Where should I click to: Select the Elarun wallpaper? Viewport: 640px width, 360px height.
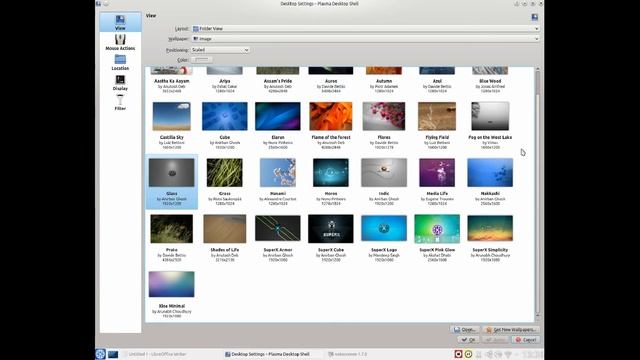[x=278, y=125]
